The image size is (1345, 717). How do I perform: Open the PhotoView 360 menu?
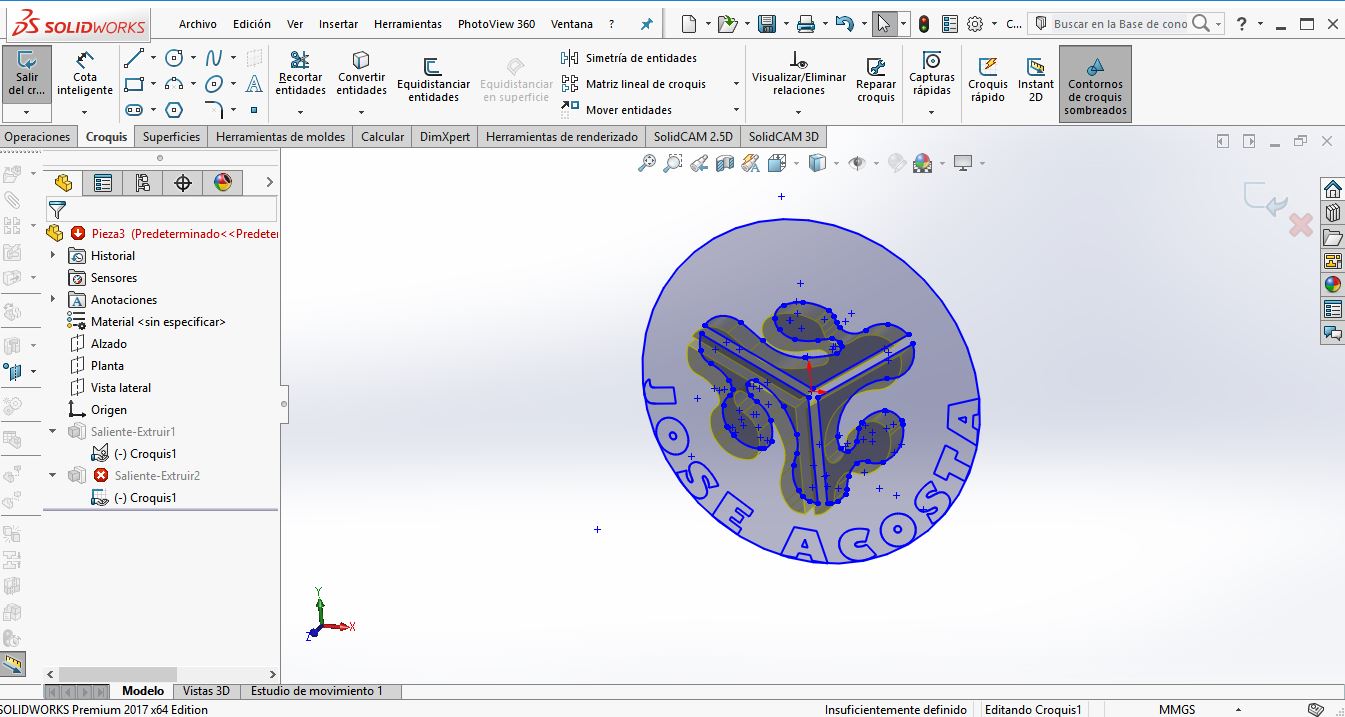(496, 24)
